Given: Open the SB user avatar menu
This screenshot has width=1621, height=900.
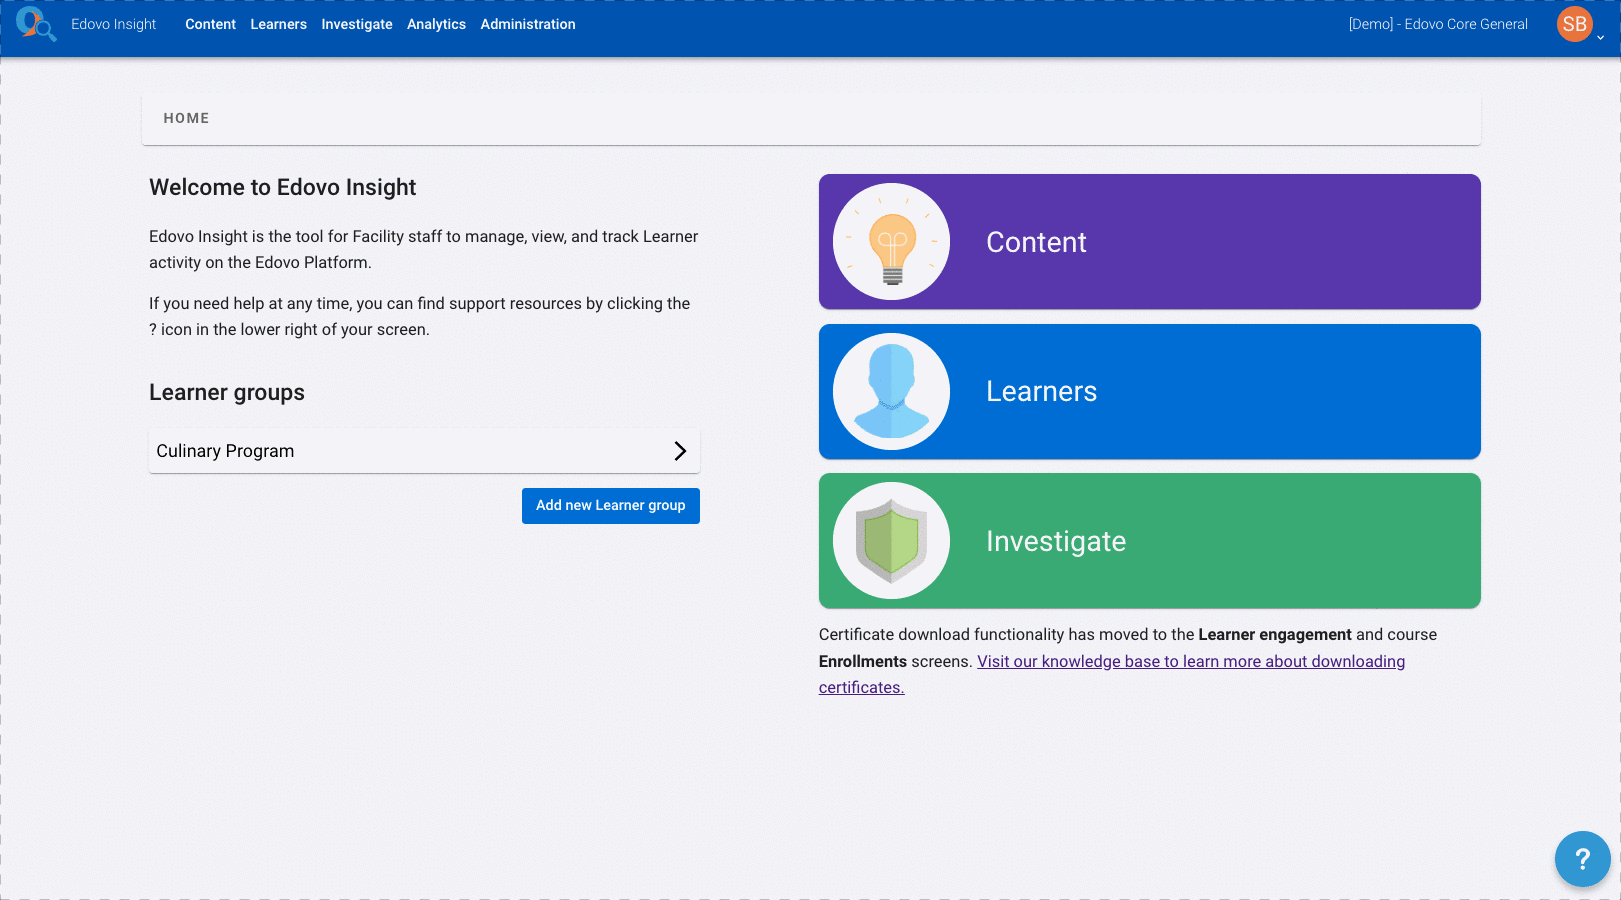Looking at the screenshot, I should coord(1574,24).
